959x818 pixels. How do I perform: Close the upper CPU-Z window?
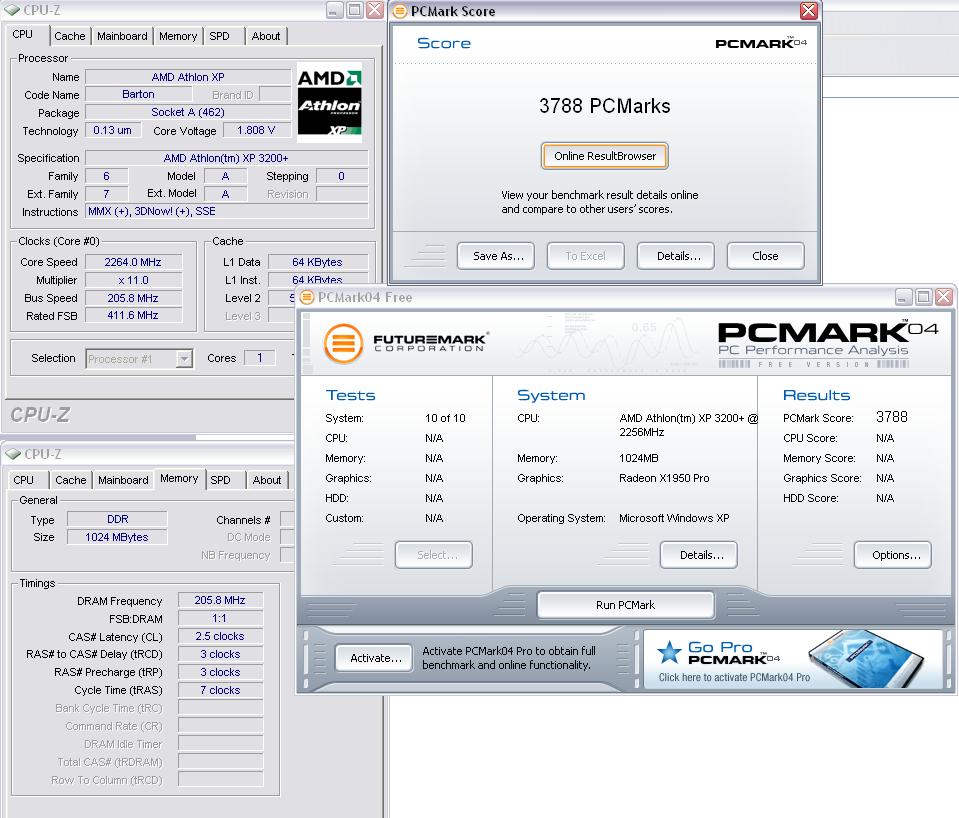coord(375,10)
